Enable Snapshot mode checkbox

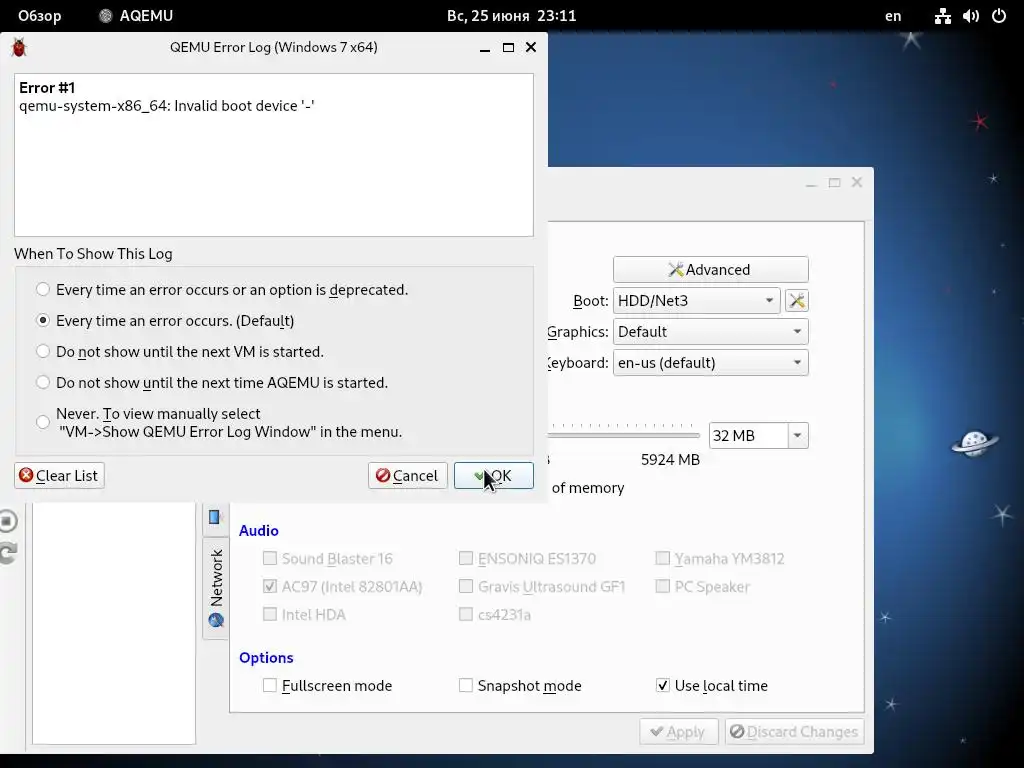pyautogui.click(x=466, y=685)
